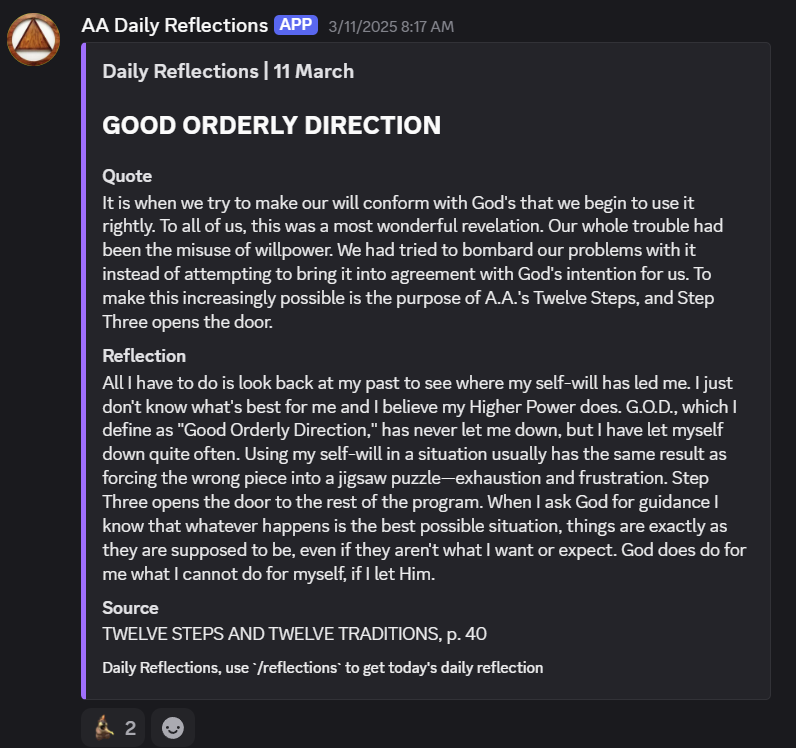The width and height of the screenshot is (796, 748).
Task: Toggle the existing emoji reaction under the message
Action: pyautogui.click(x=113, y=728)
